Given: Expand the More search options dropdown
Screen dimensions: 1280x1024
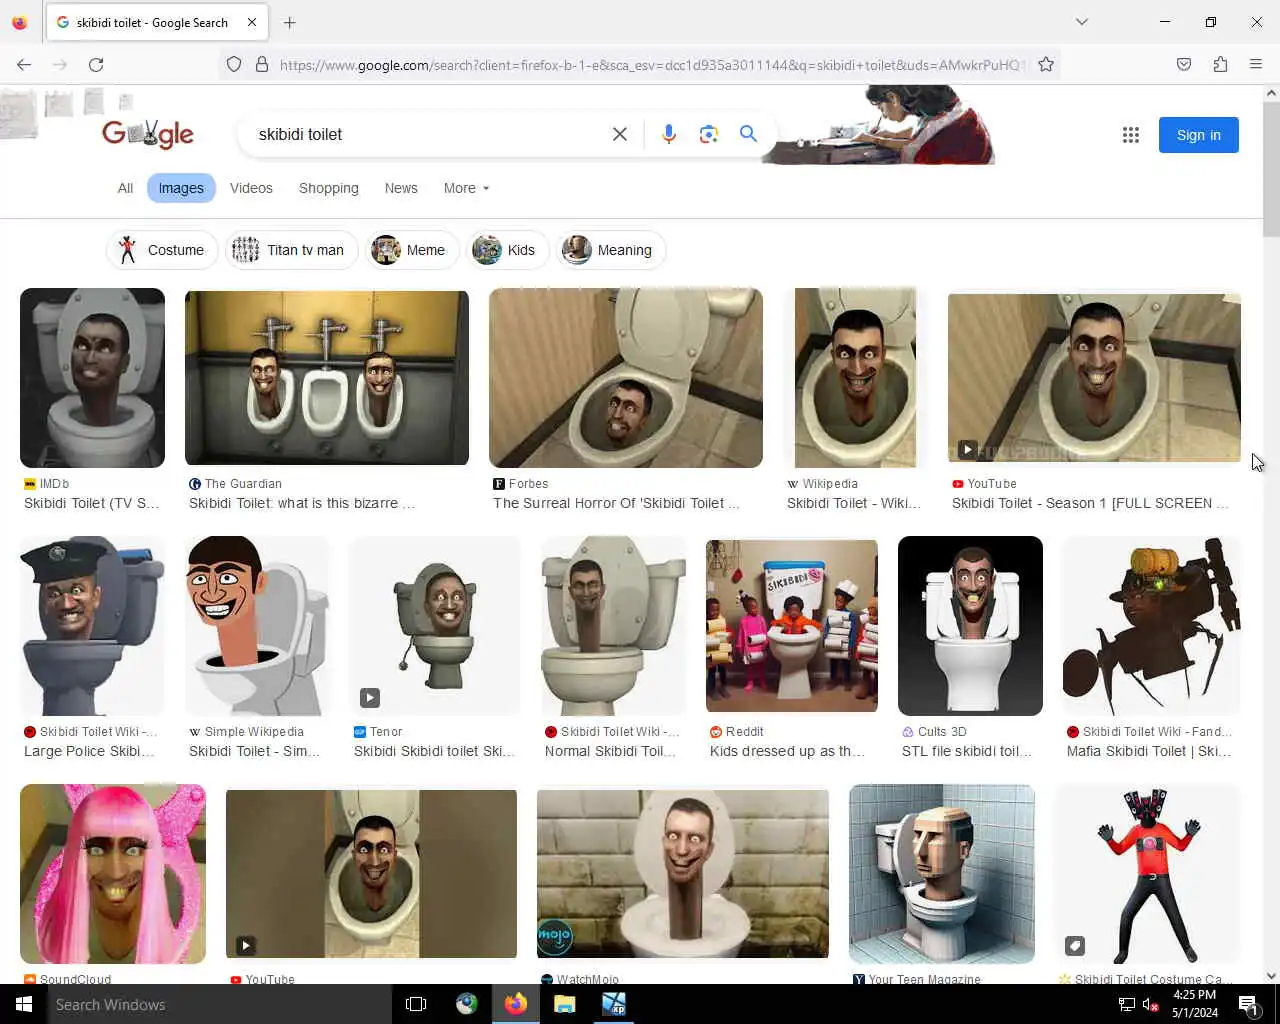Looking at the screenshot, I should pos(467,188).
